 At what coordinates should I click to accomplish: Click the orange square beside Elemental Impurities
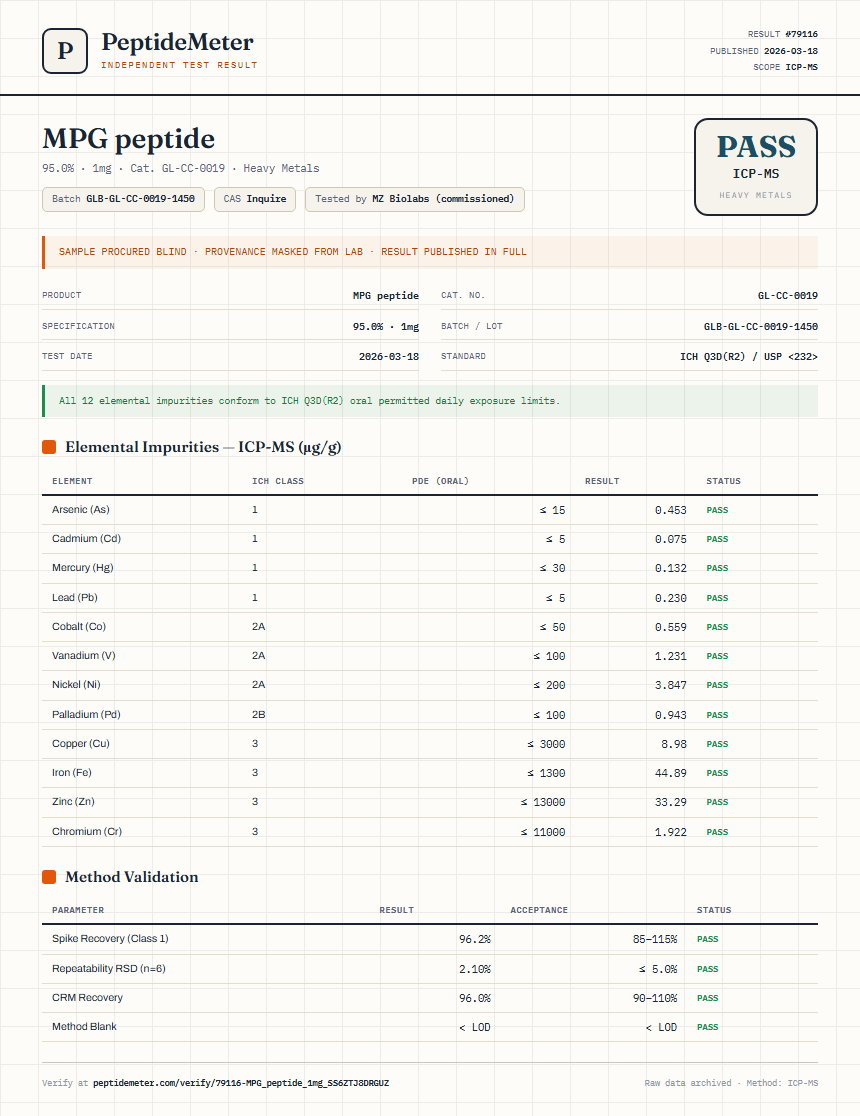[49, 447]
